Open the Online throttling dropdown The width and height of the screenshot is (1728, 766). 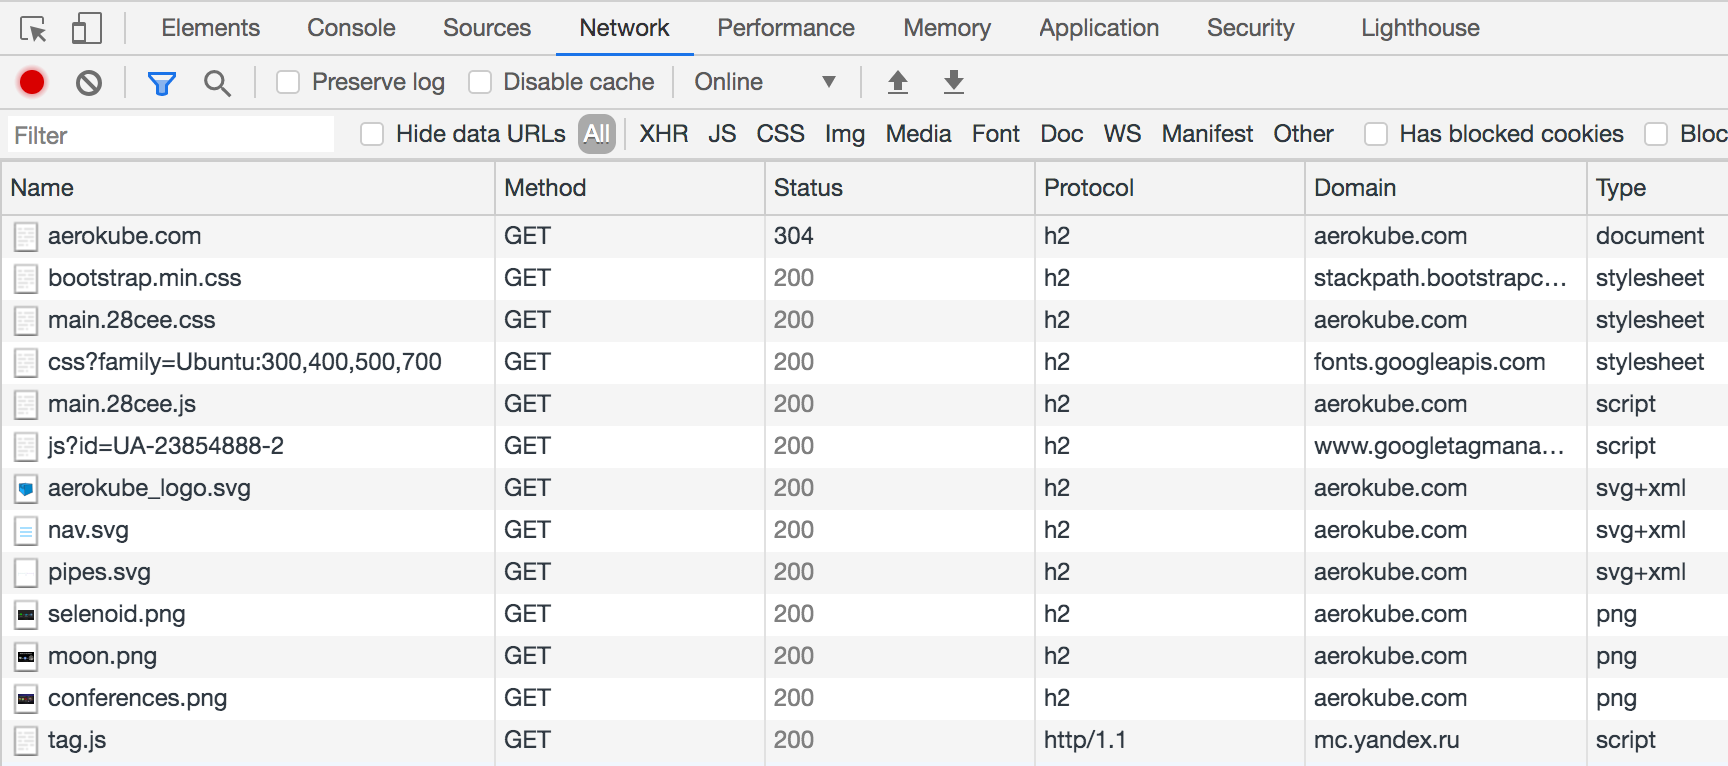pos(765,82)
